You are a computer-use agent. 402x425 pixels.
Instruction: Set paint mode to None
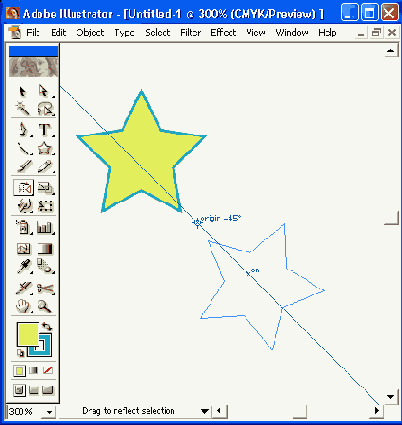click(48, 370)
